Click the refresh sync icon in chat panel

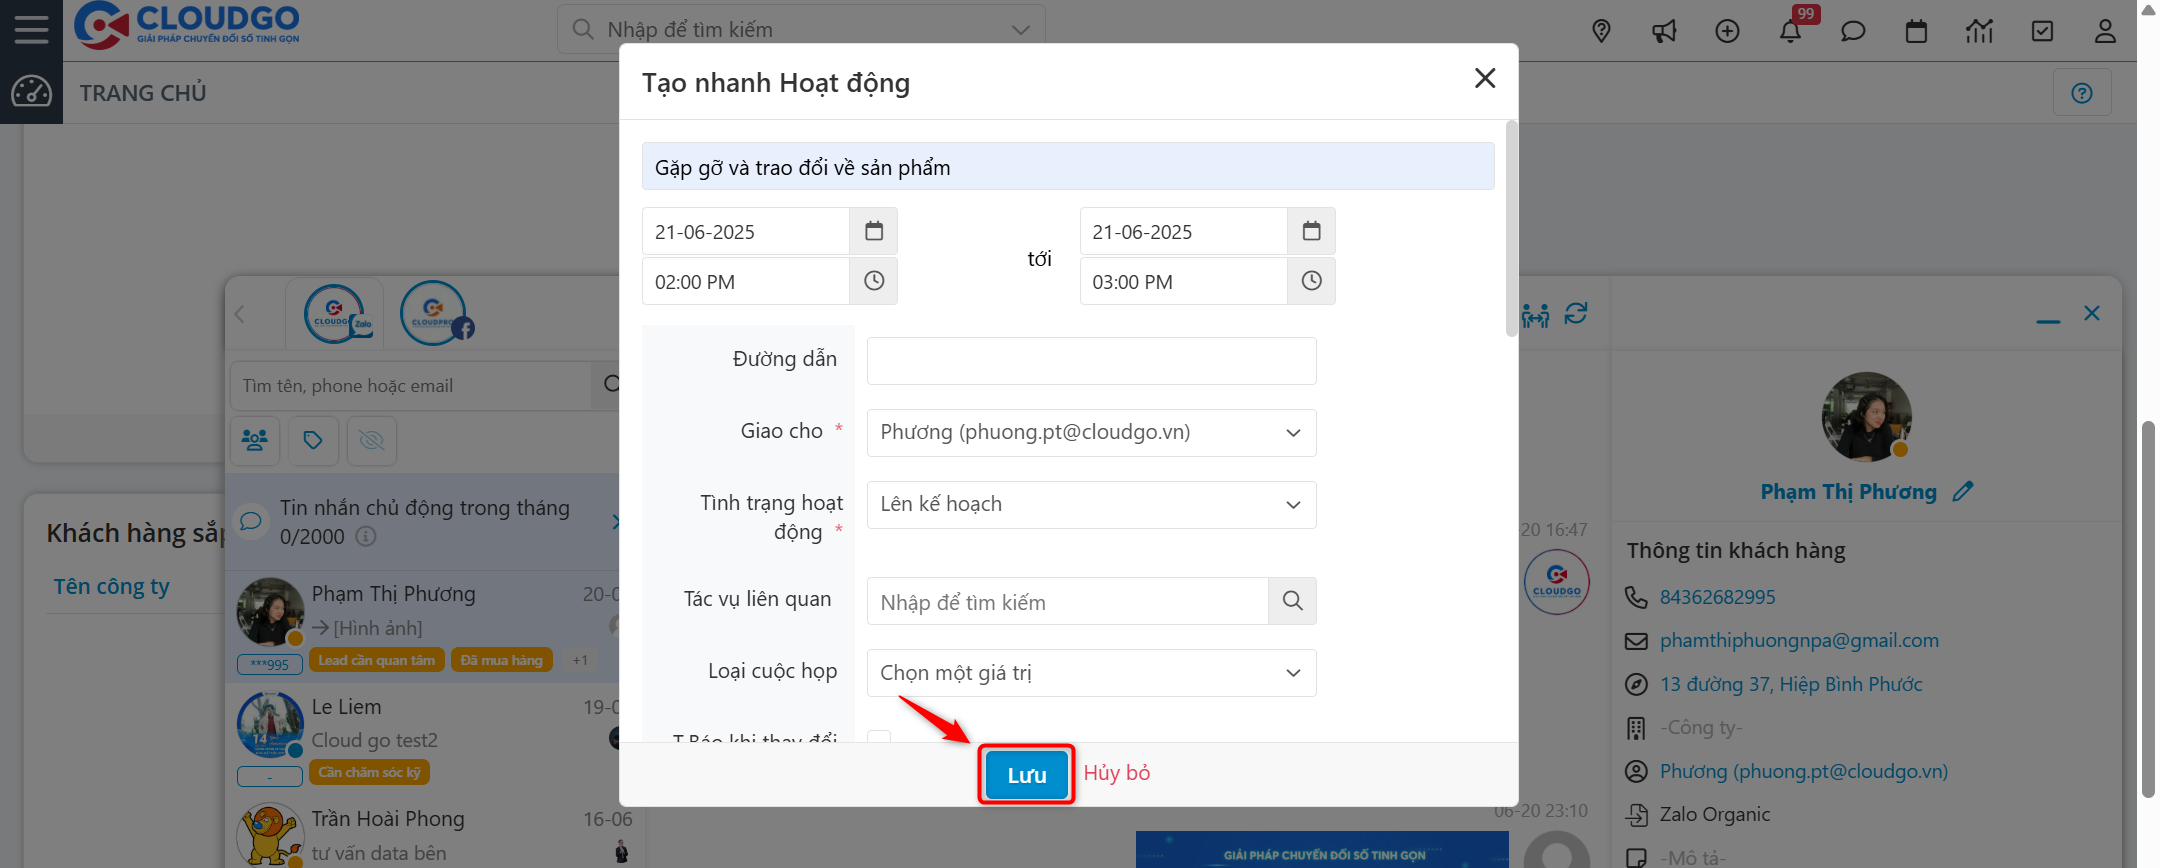(1576, 314)
